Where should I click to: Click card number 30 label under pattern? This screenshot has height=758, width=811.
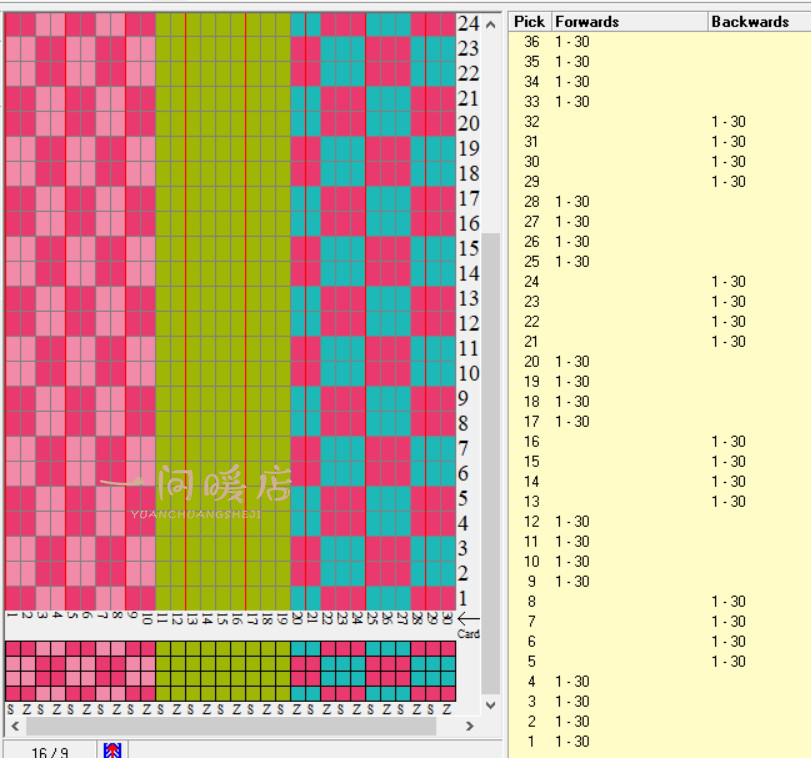[448, 618]
